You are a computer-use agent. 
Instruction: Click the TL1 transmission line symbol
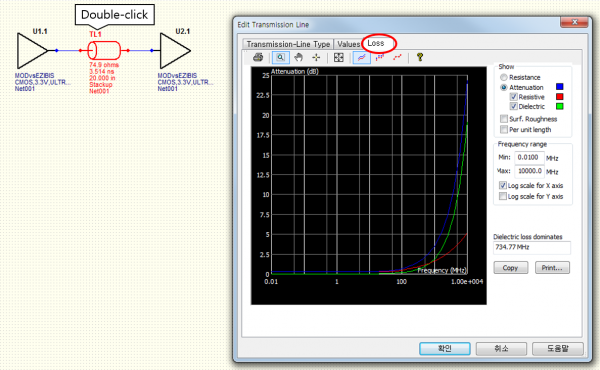104,50
